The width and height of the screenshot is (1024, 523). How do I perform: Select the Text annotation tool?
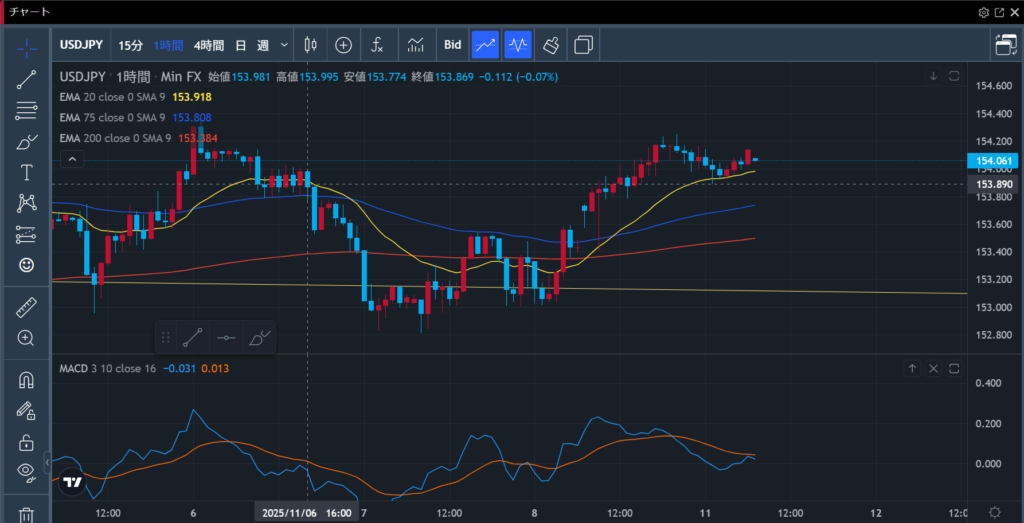click(27, 172)
